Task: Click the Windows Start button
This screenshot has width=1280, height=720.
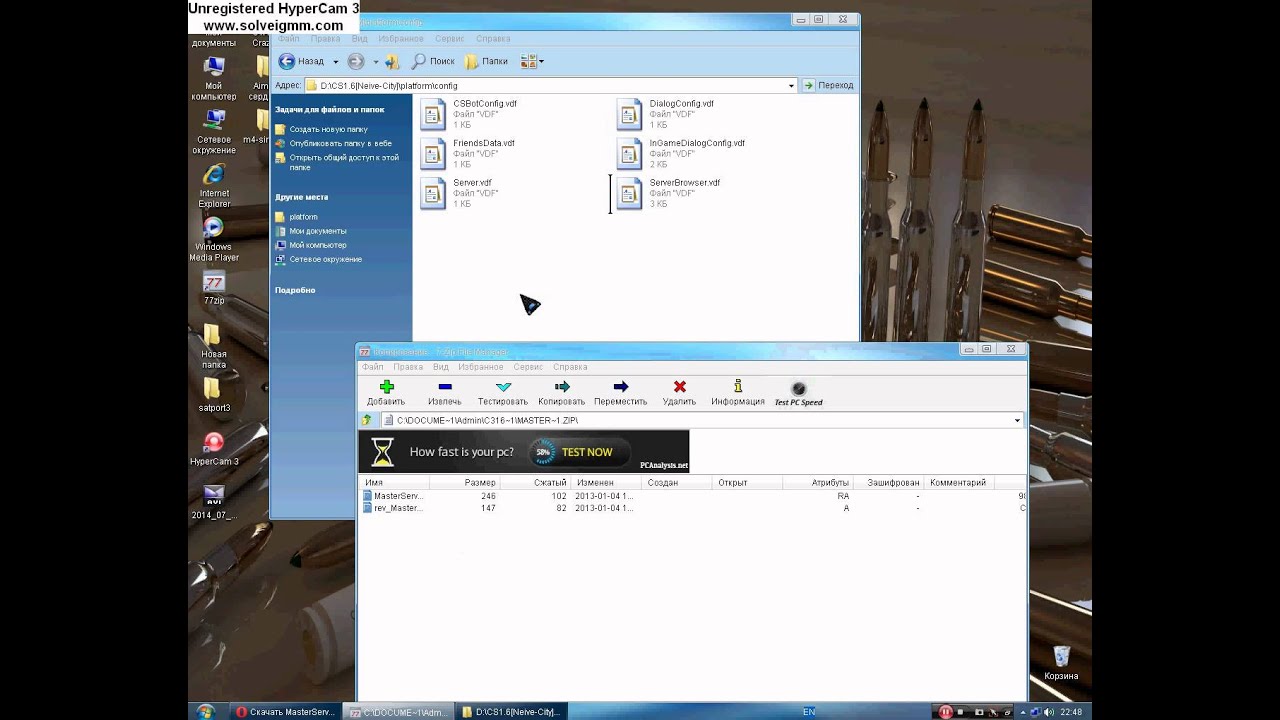Action: point(205,712)
